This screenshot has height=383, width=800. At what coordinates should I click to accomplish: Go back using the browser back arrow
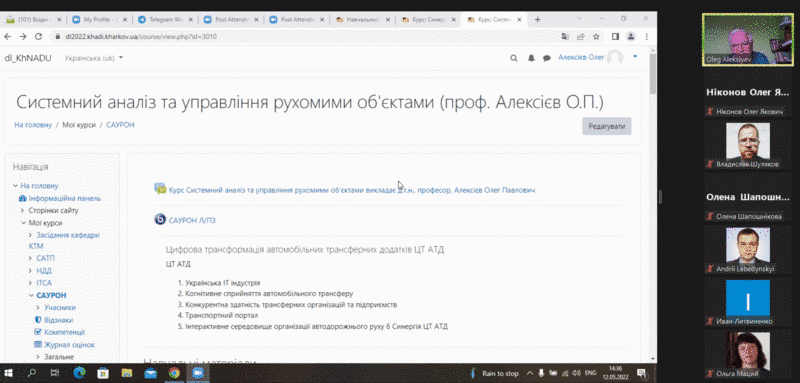[x=8, y=36]
